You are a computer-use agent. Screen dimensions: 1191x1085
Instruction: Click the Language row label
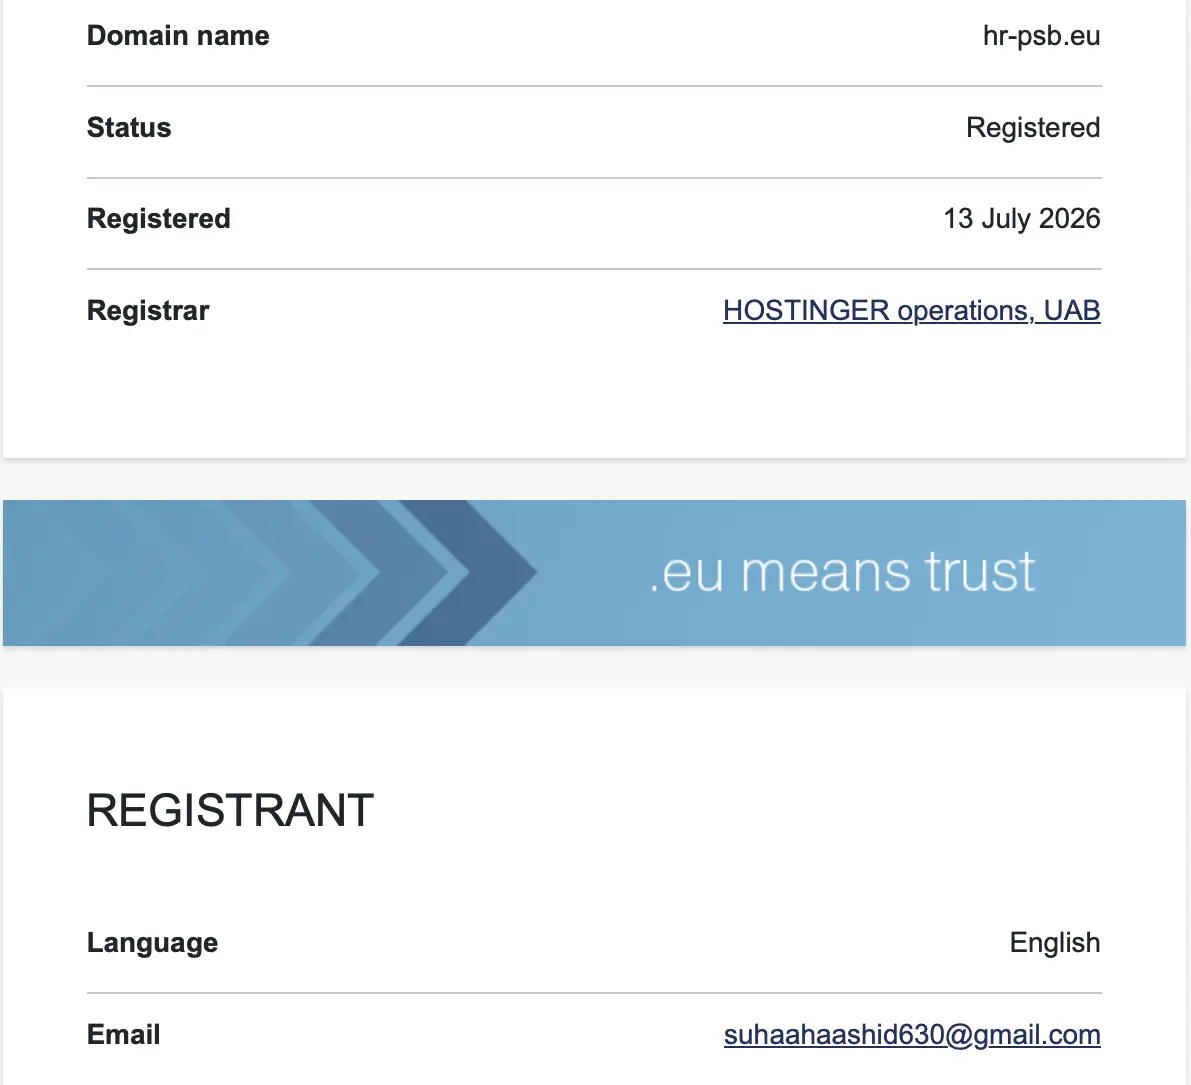point(153,943)
